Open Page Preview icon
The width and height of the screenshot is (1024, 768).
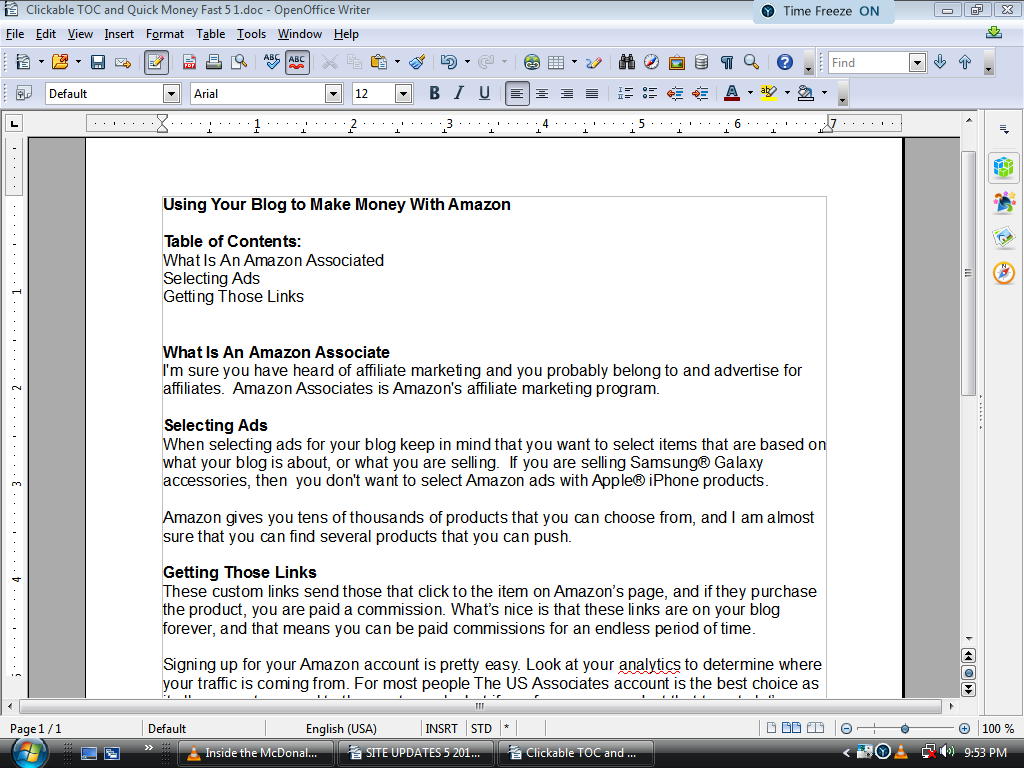[x=239, y=62]
